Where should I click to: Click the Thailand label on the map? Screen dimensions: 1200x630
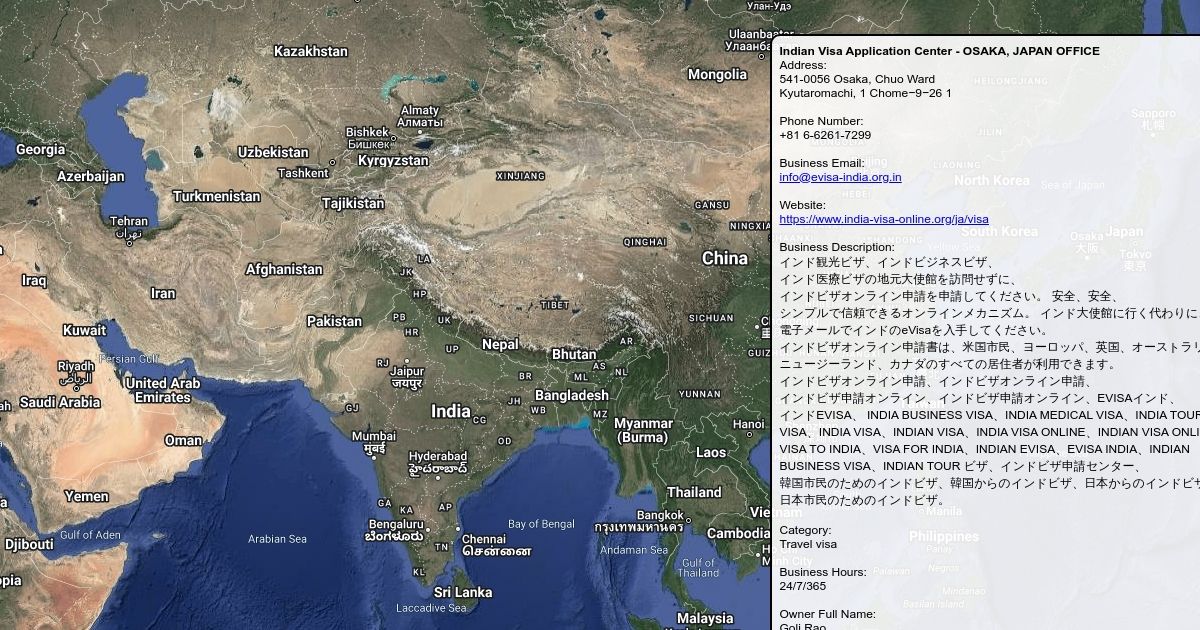tap(694, 492)
